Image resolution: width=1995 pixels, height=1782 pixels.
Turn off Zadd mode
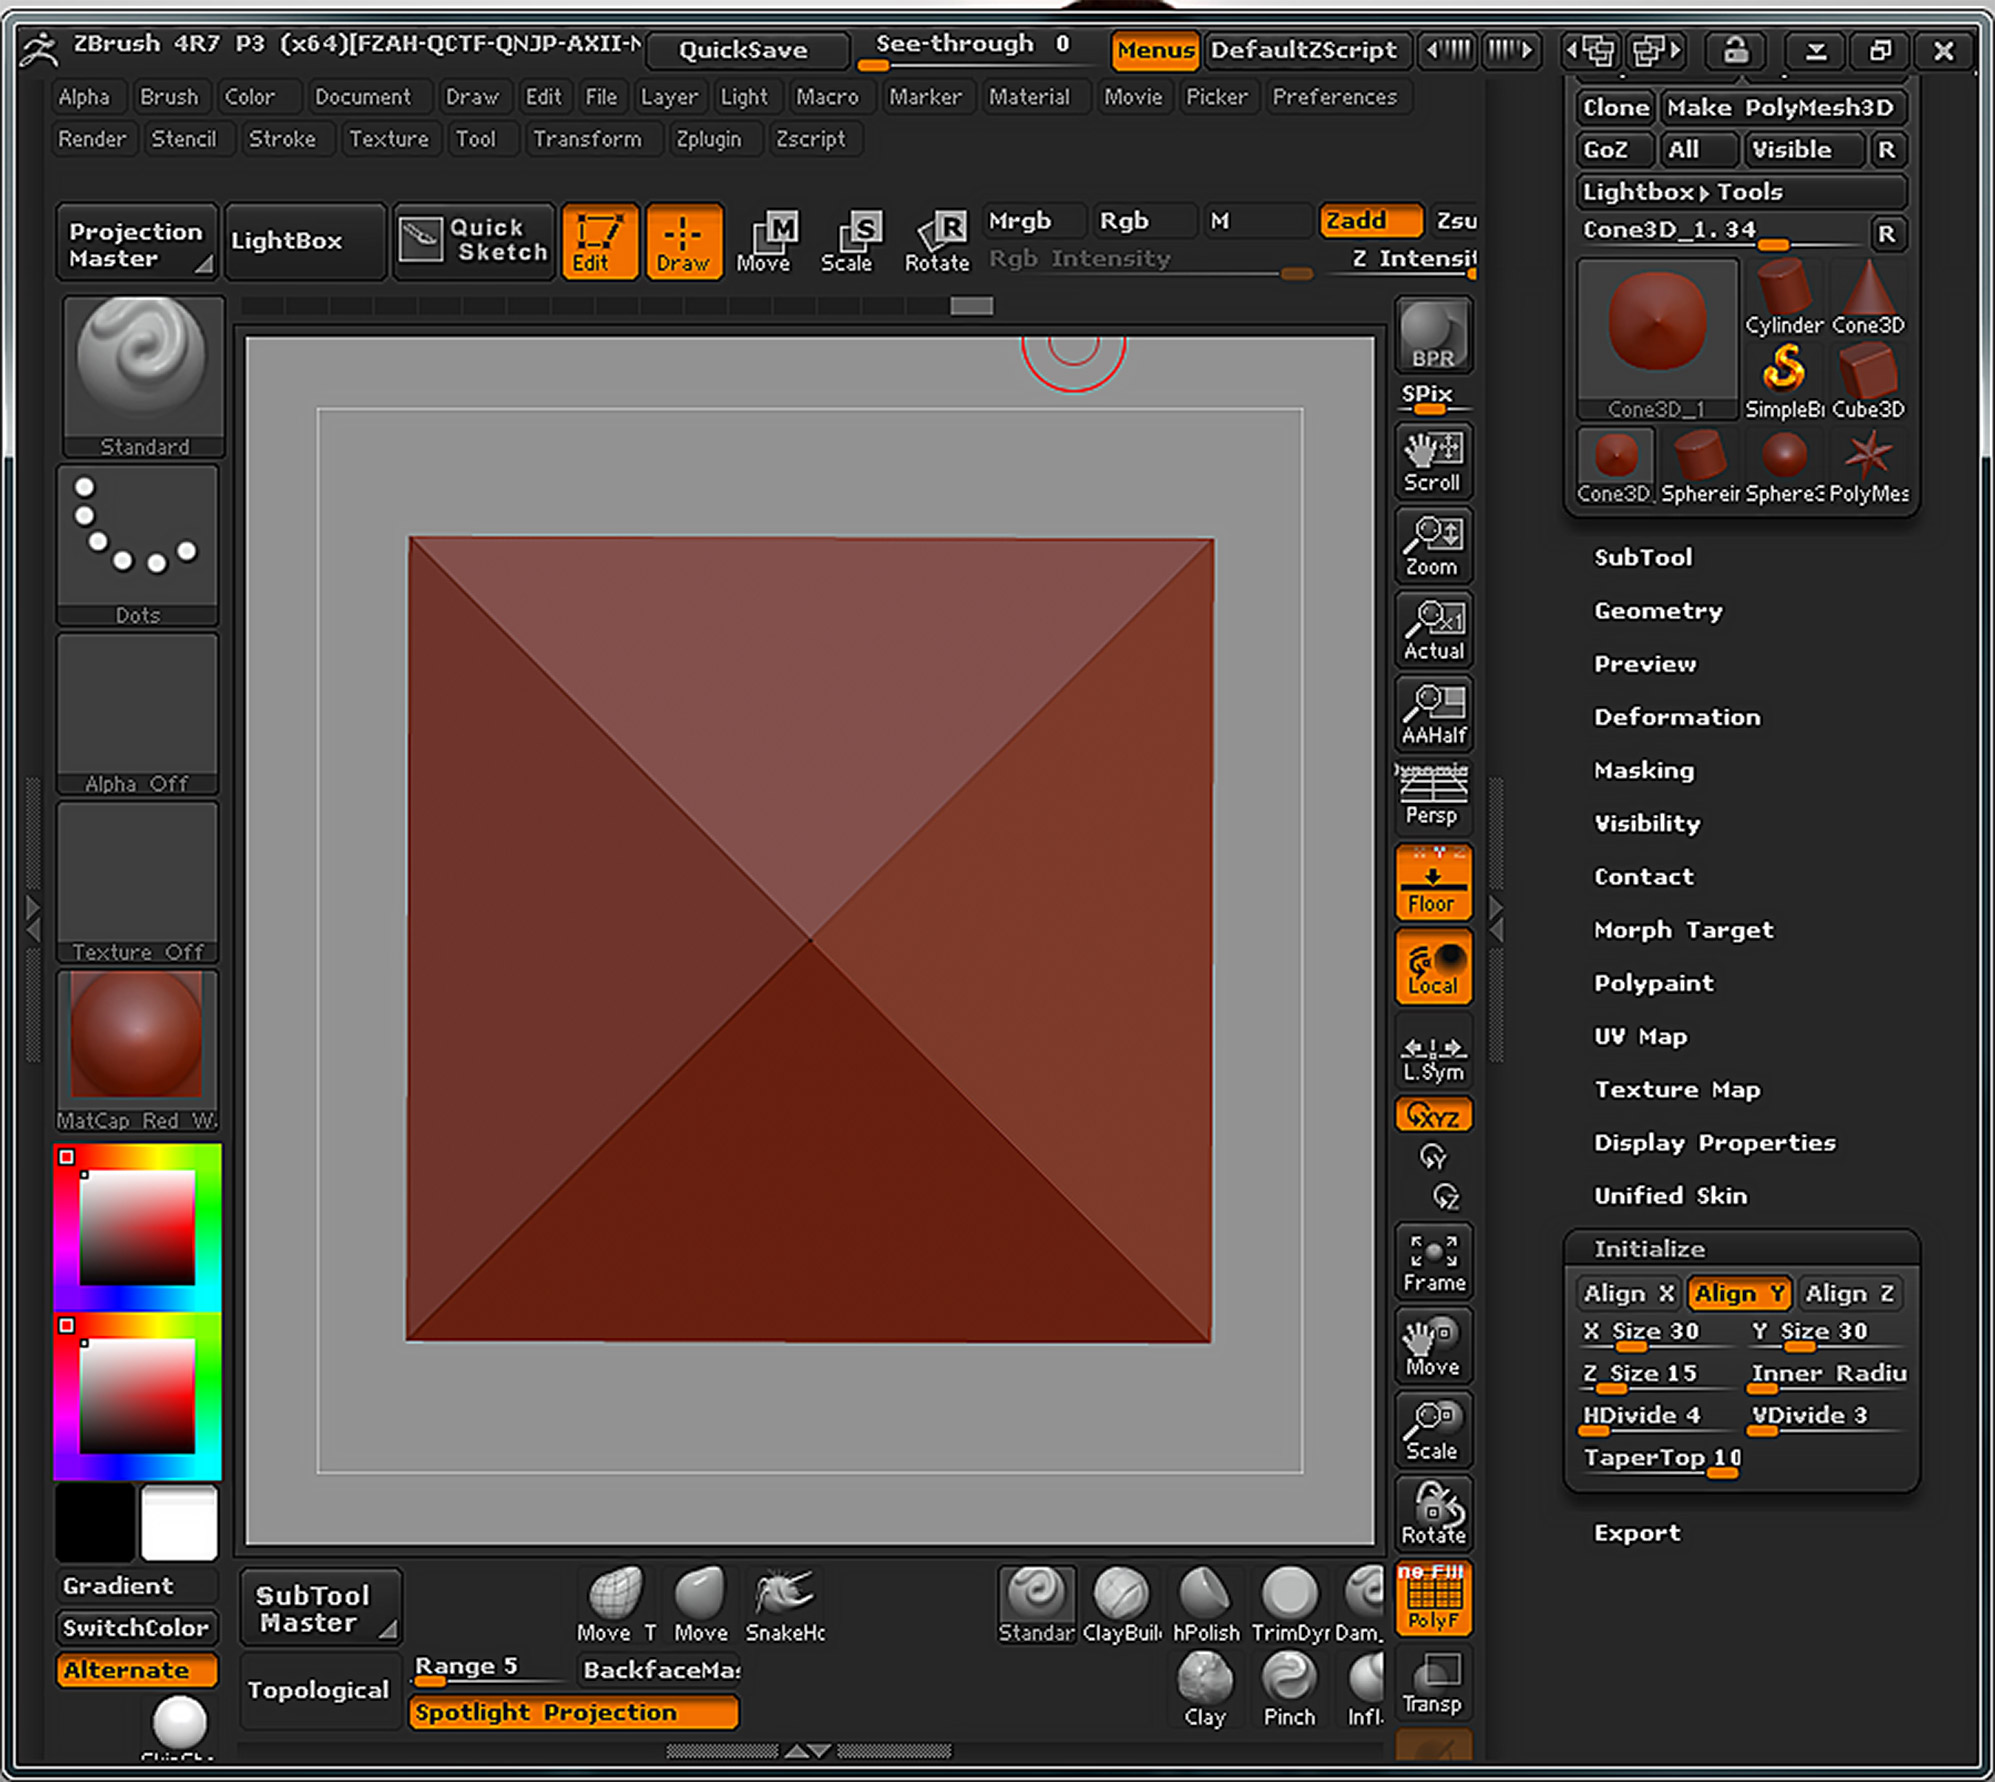point(1368,221)
